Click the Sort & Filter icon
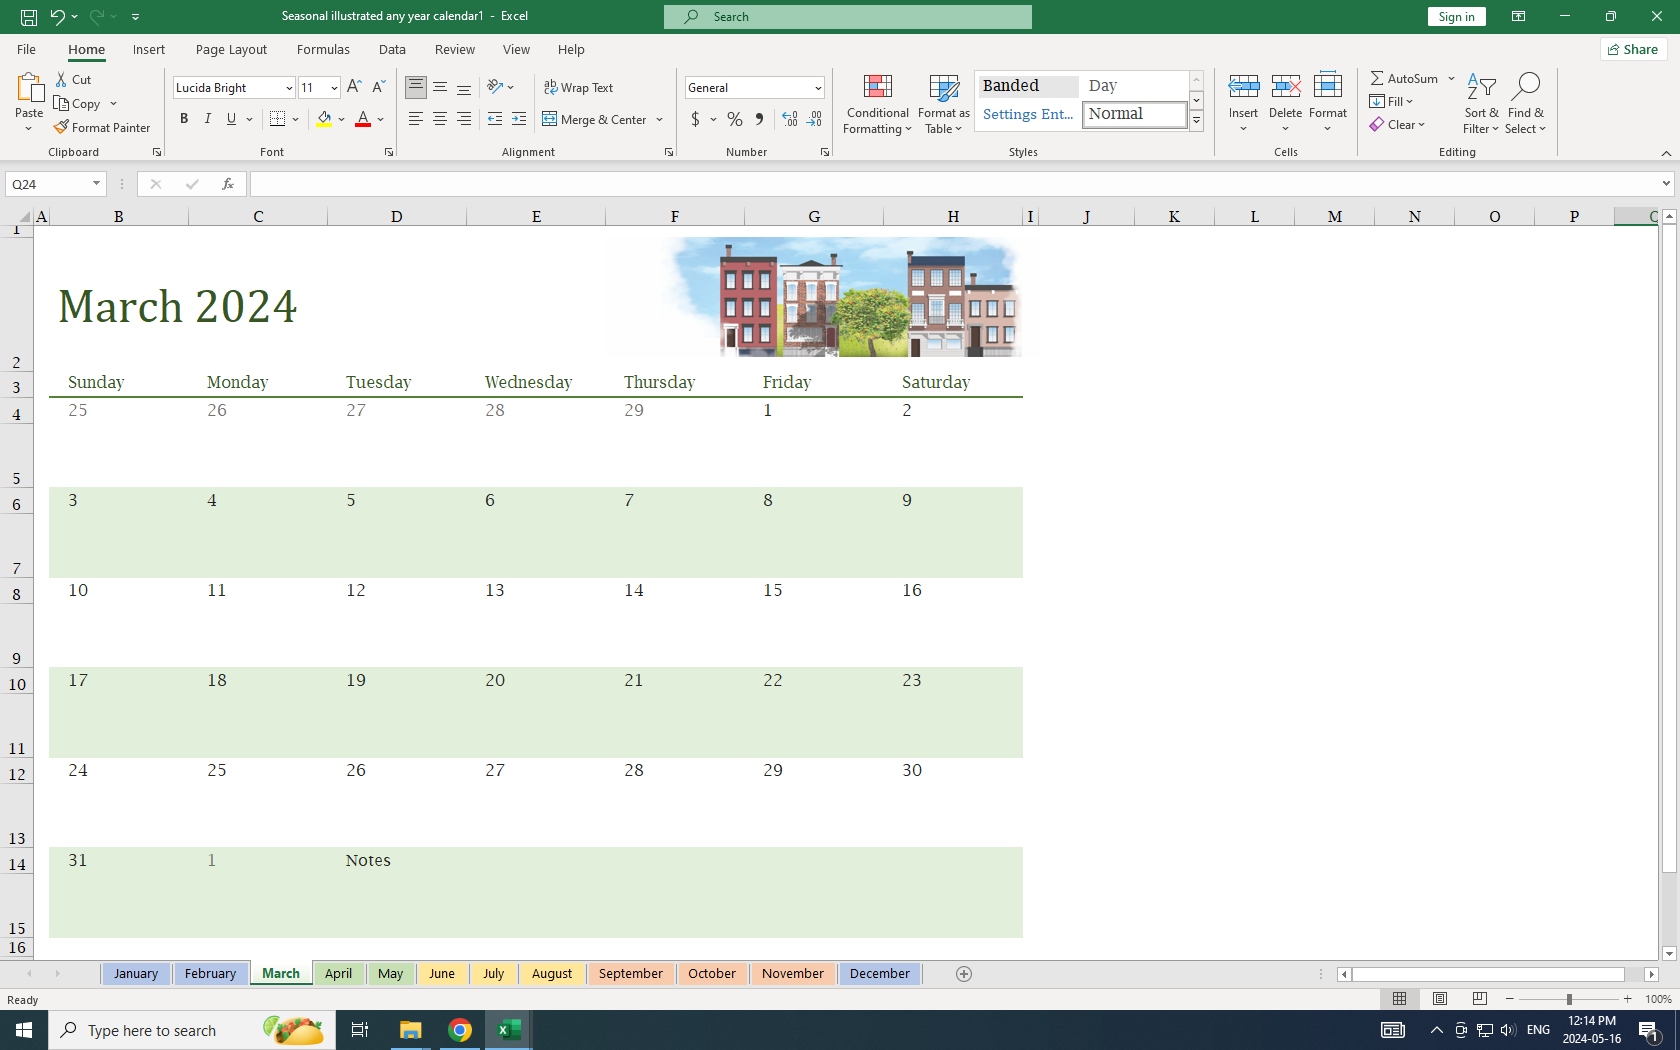 (1480, 104)
